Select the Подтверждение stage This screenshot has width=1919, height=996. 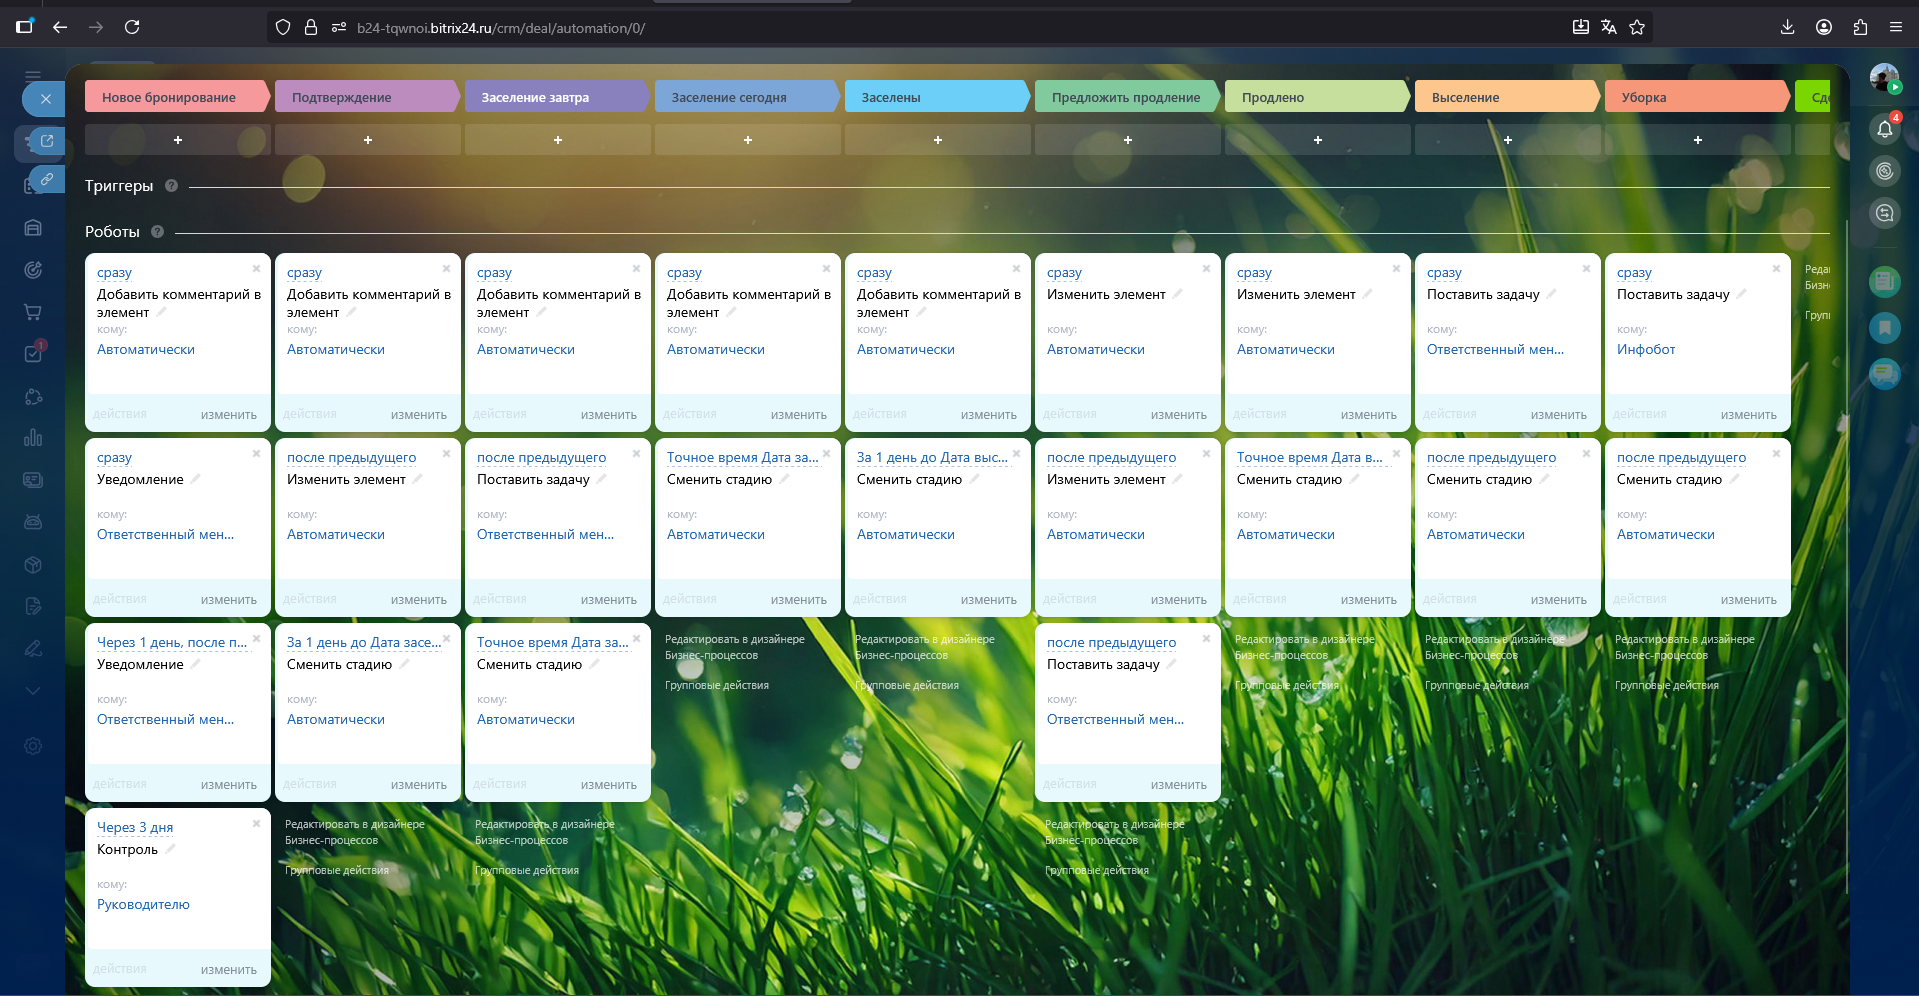[366, 97]
